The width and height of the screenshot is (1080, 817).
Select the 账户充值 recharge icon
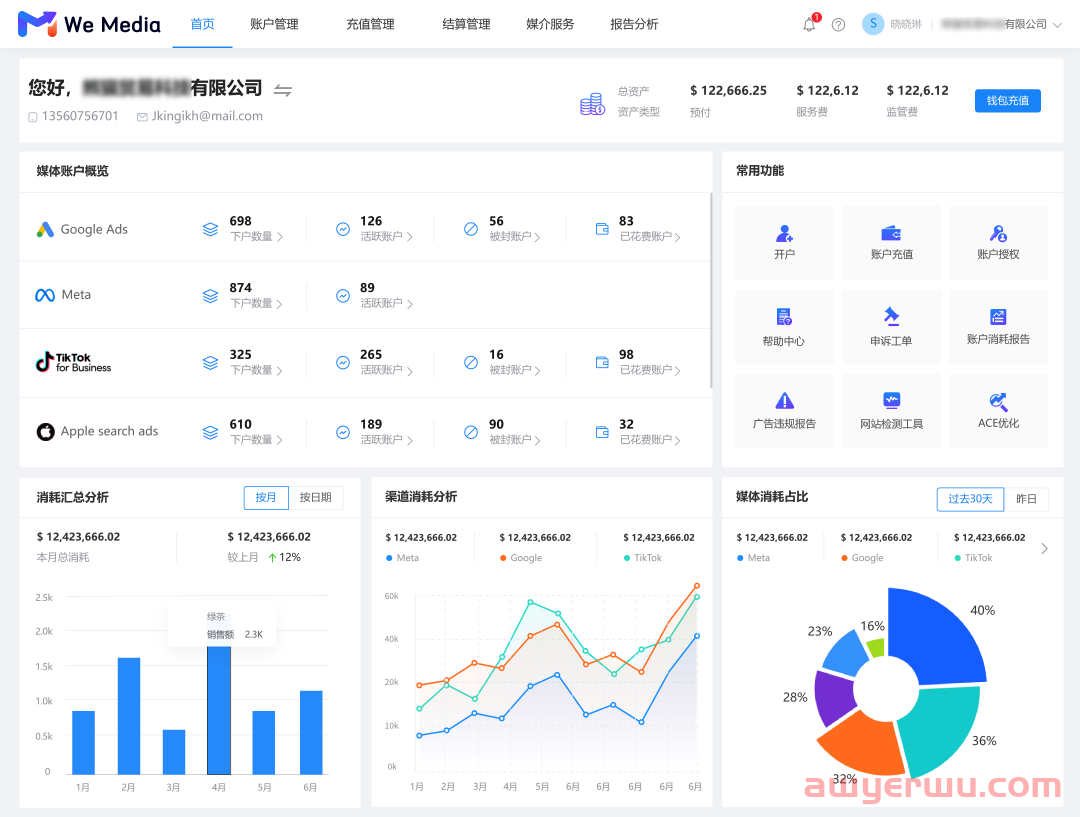coord(890,242)
